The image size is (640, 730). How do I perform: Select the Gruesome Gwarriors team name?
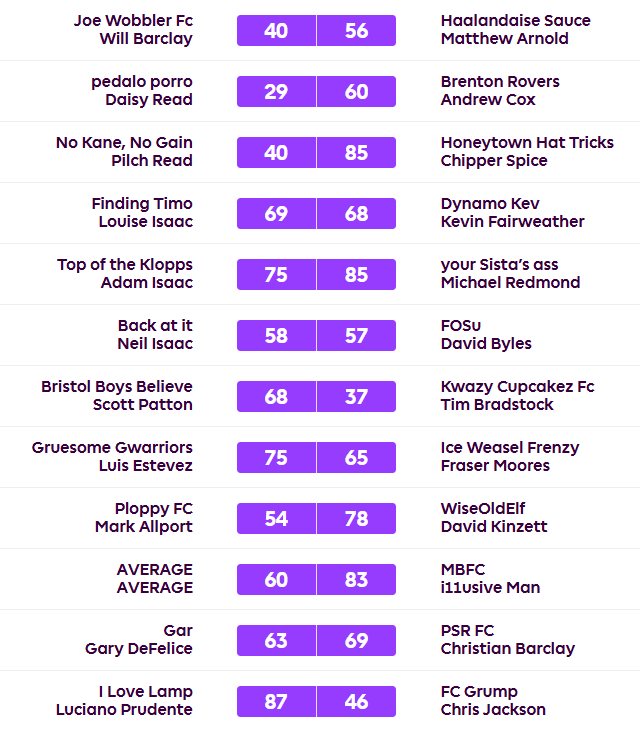point(112,448)
